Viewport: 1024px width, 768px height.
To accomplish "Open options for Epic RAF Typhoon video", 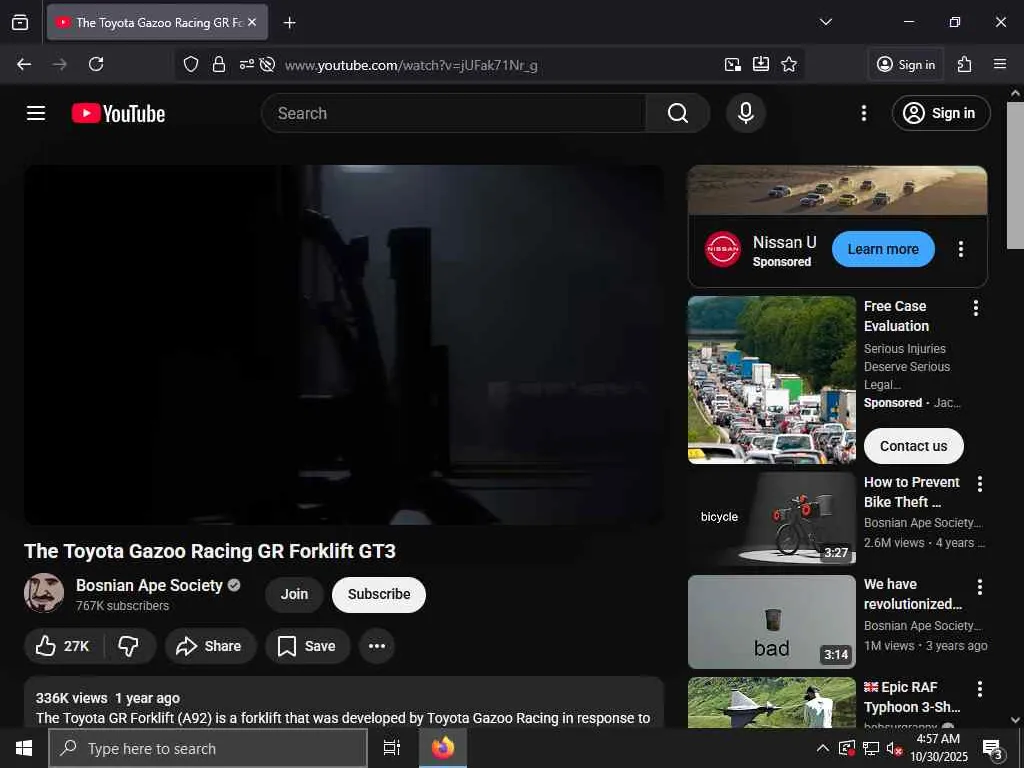I will [980, 688].
